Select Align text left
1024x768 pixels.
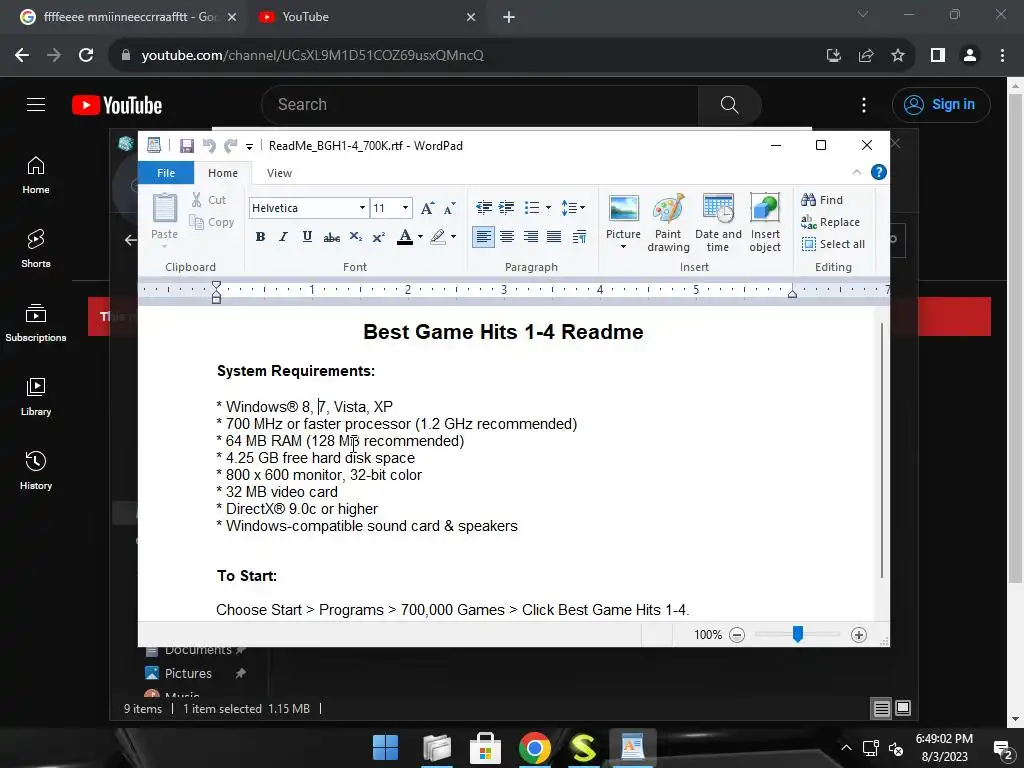point(483,236)
